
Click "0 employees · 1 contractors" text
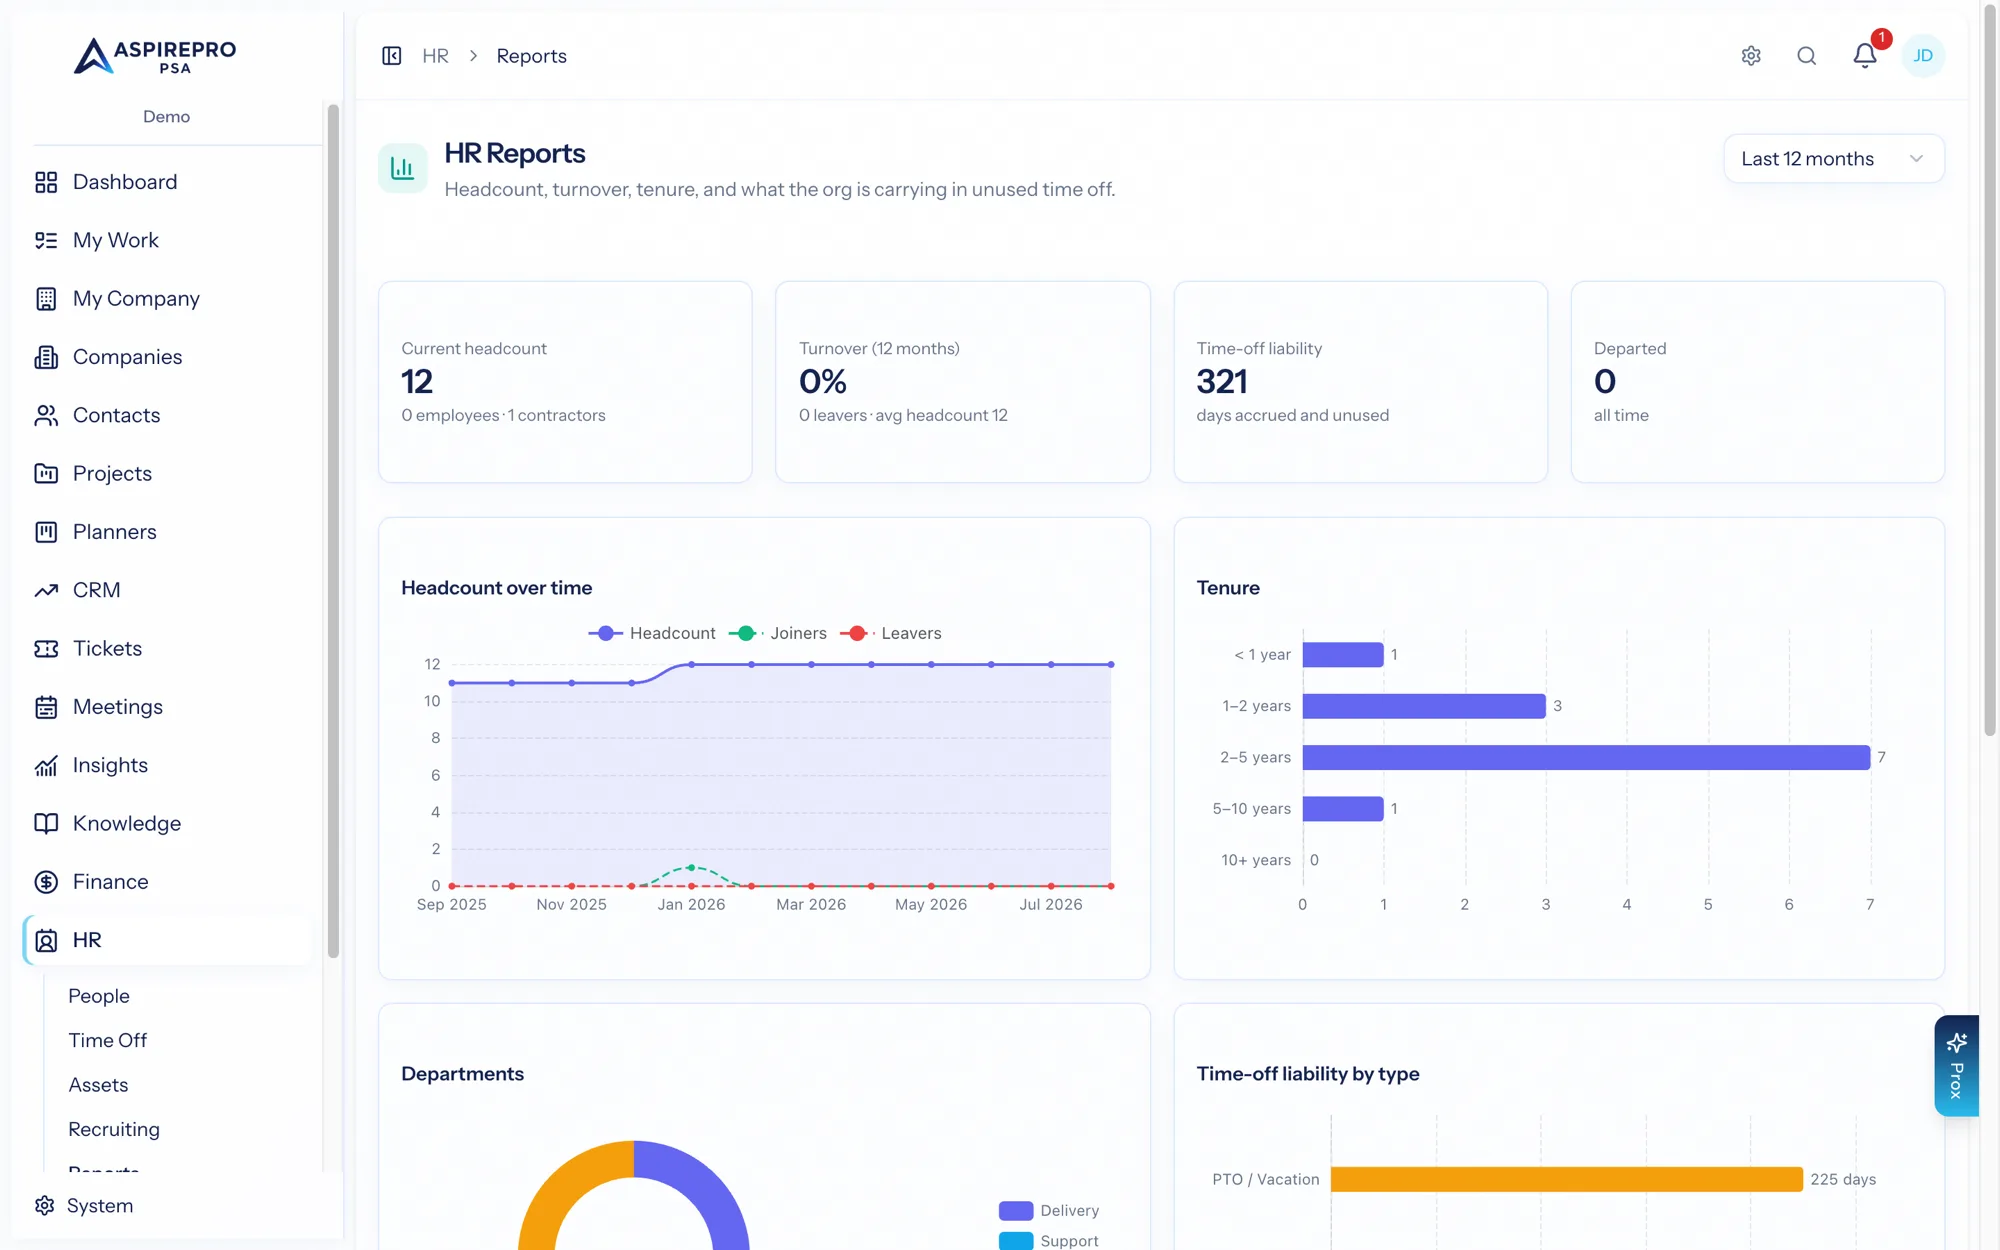503,415
